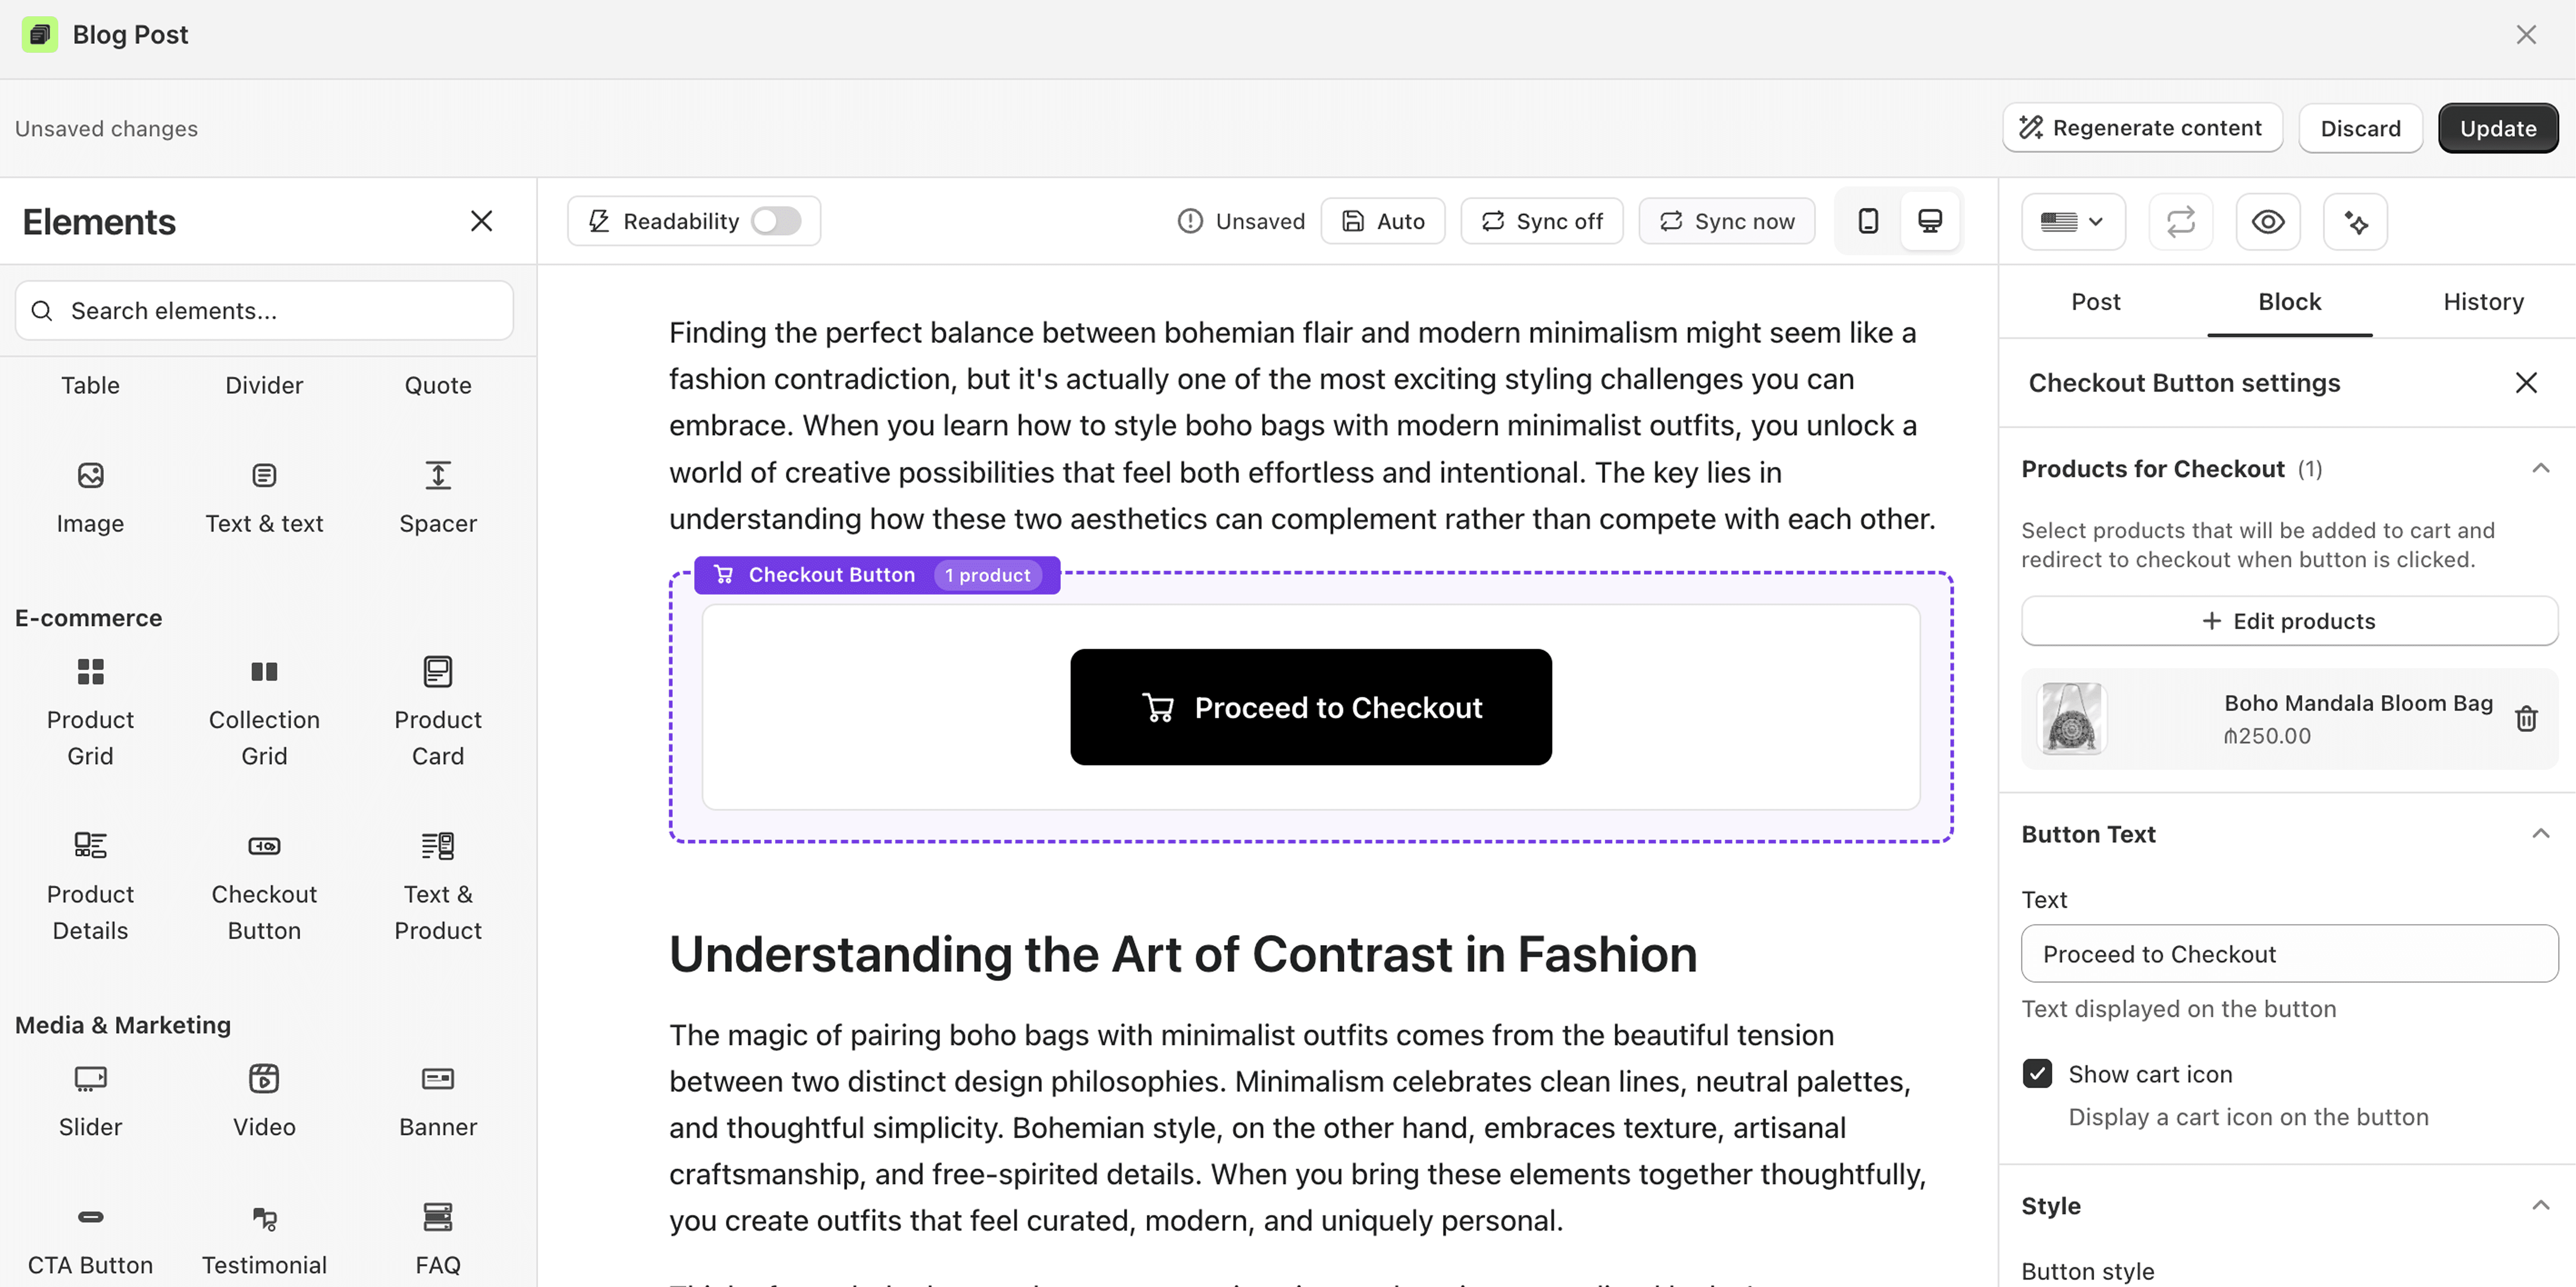Viewport: 2576px width, 1287px height.
Task: Switch to desktop preview
Action: coord(1930,221)
